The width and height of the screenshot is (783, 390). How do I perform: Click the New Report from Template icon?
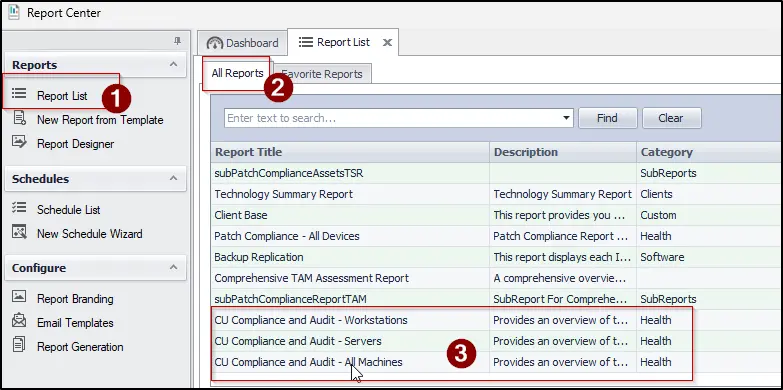[19, 118]
